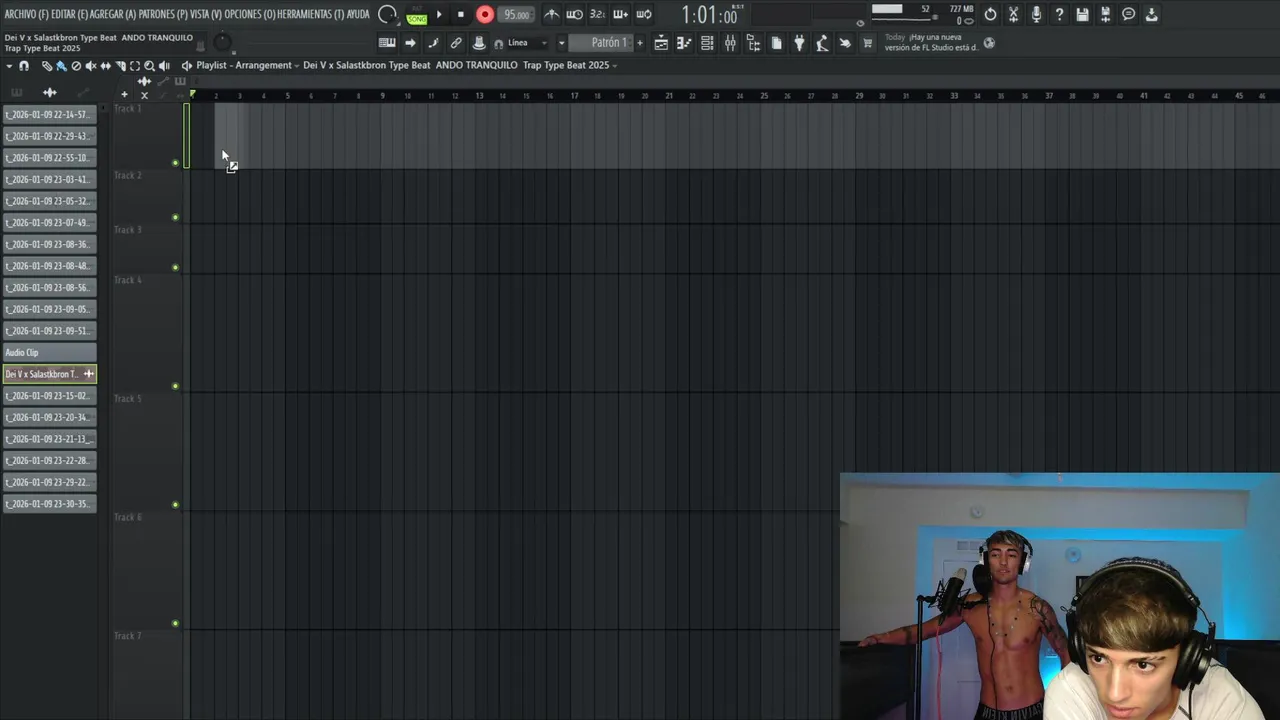Click the undo history circular arrow icon
Screen dimensions: 1280x720
990,14
